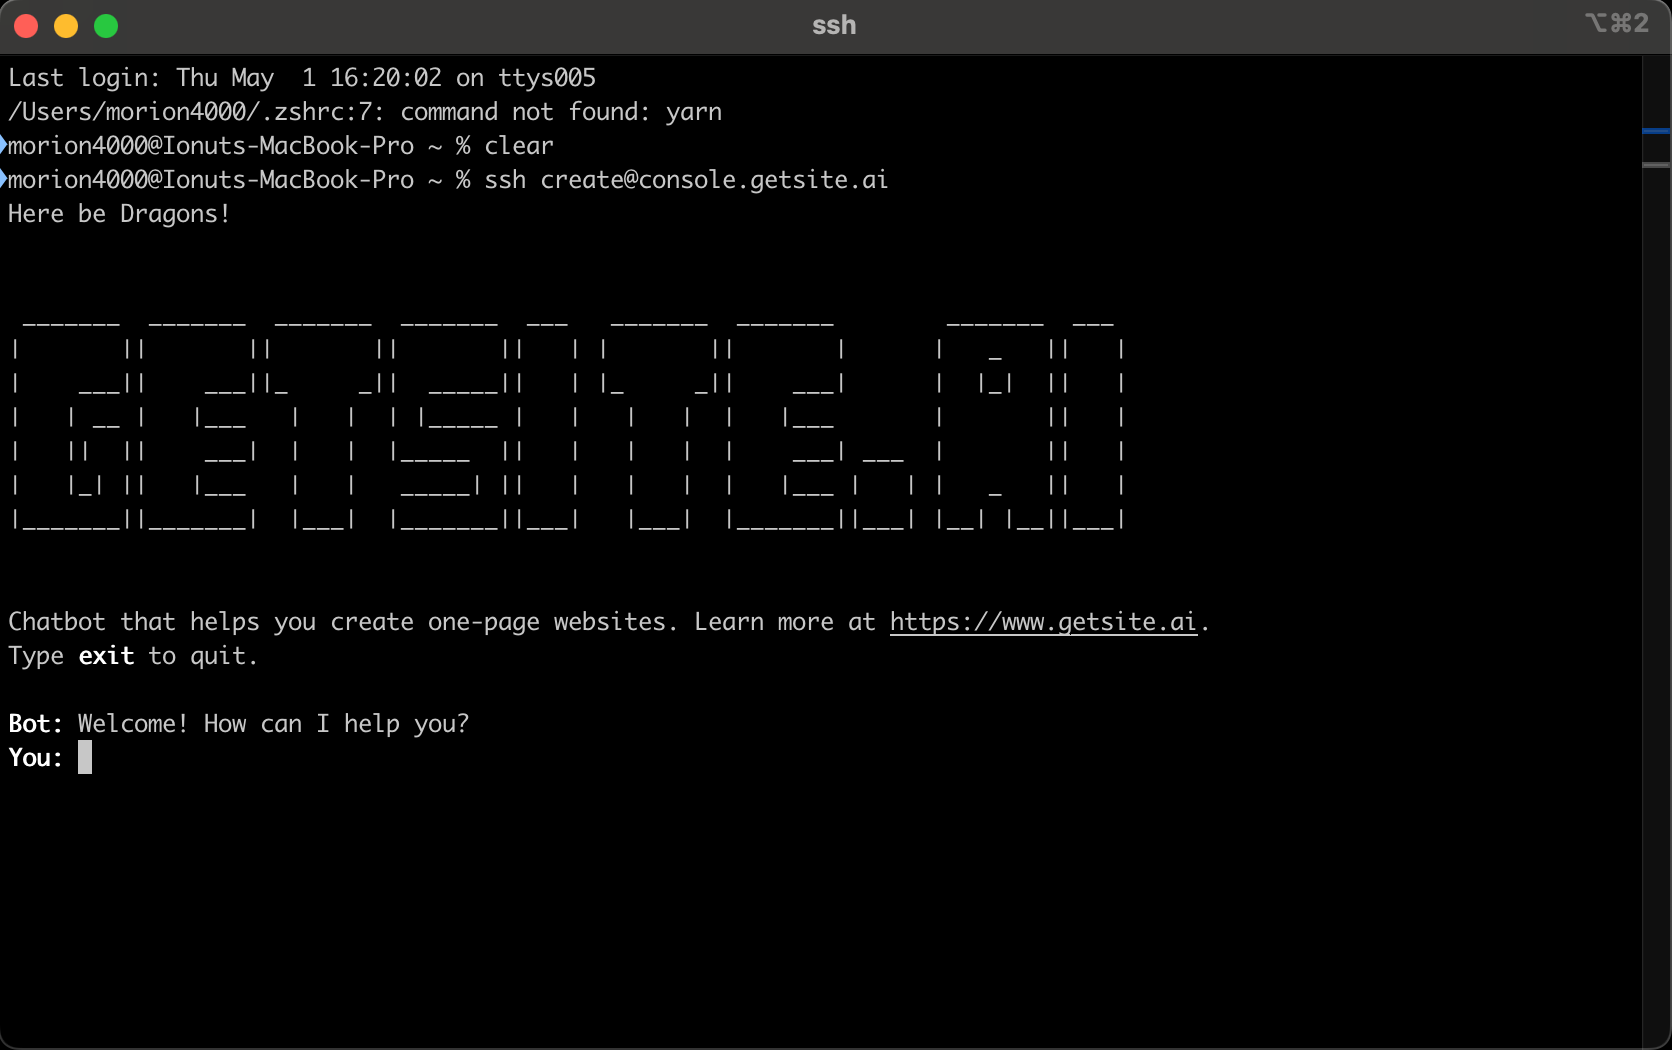Click the blinking block cursor
The image size is (1672, 1050).
pos(85,757)
